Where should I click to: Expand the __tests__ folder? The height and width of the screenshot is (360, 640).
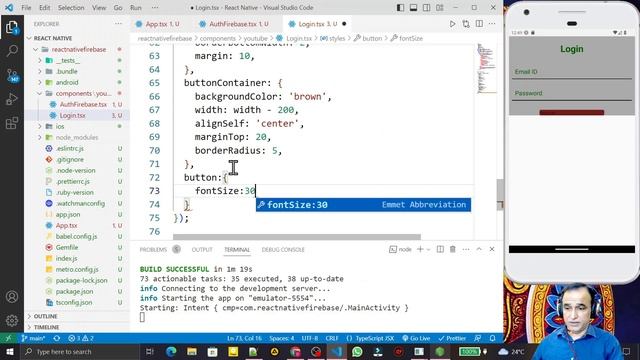coord(78,60)
